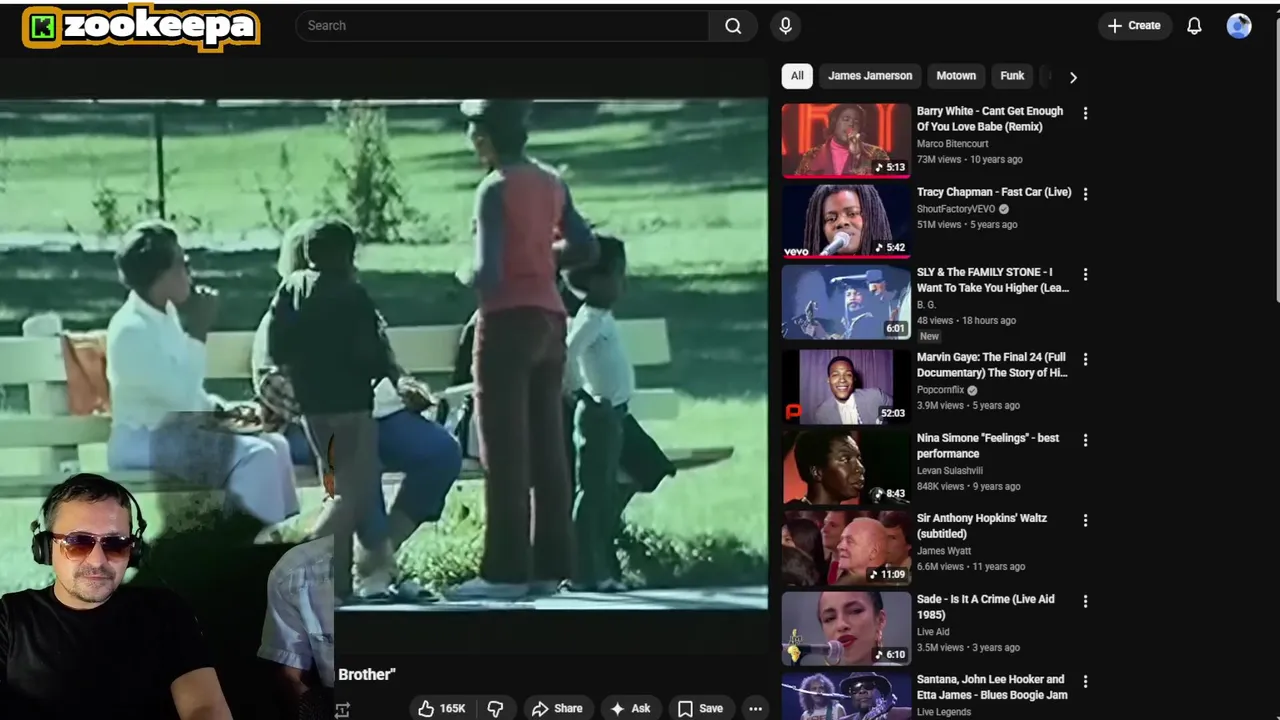This screenshot has width=1280, height=720.
Task: Start voice search with microphone icon
Action: click(x=785, y=26)
